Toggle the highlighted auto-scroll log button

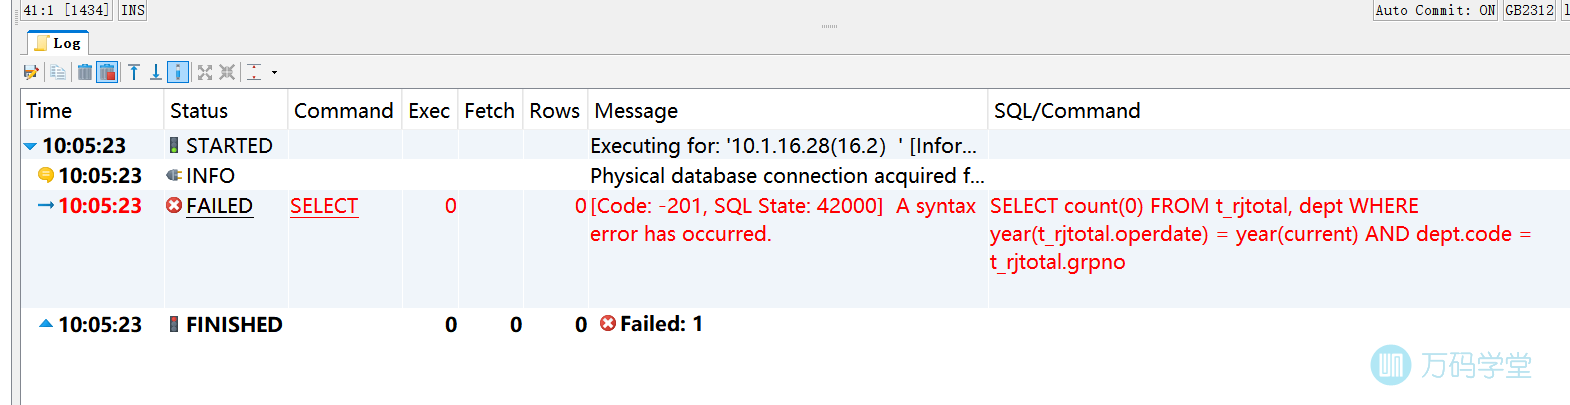tap(178, 72)
